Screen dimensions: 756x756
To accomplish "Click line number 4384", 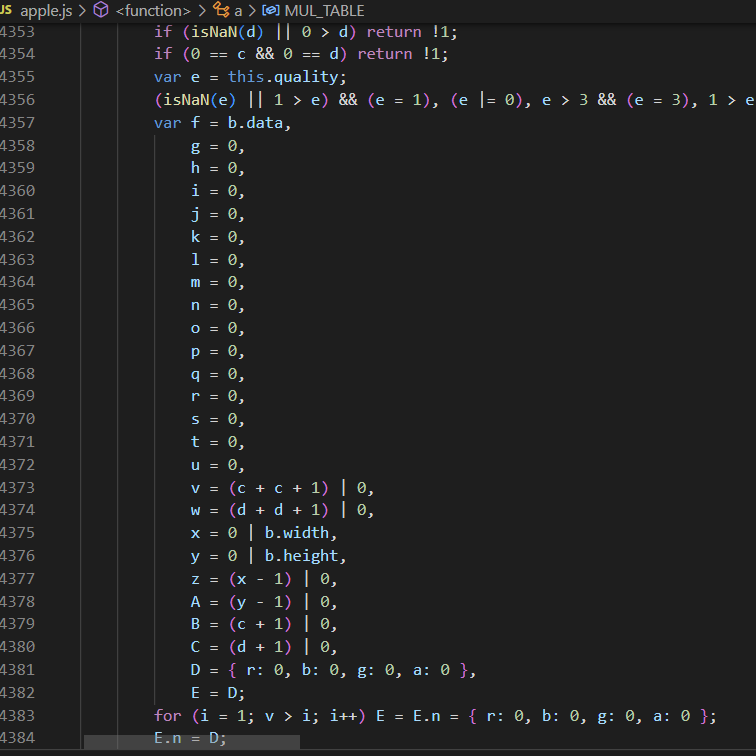I will 17,738.
